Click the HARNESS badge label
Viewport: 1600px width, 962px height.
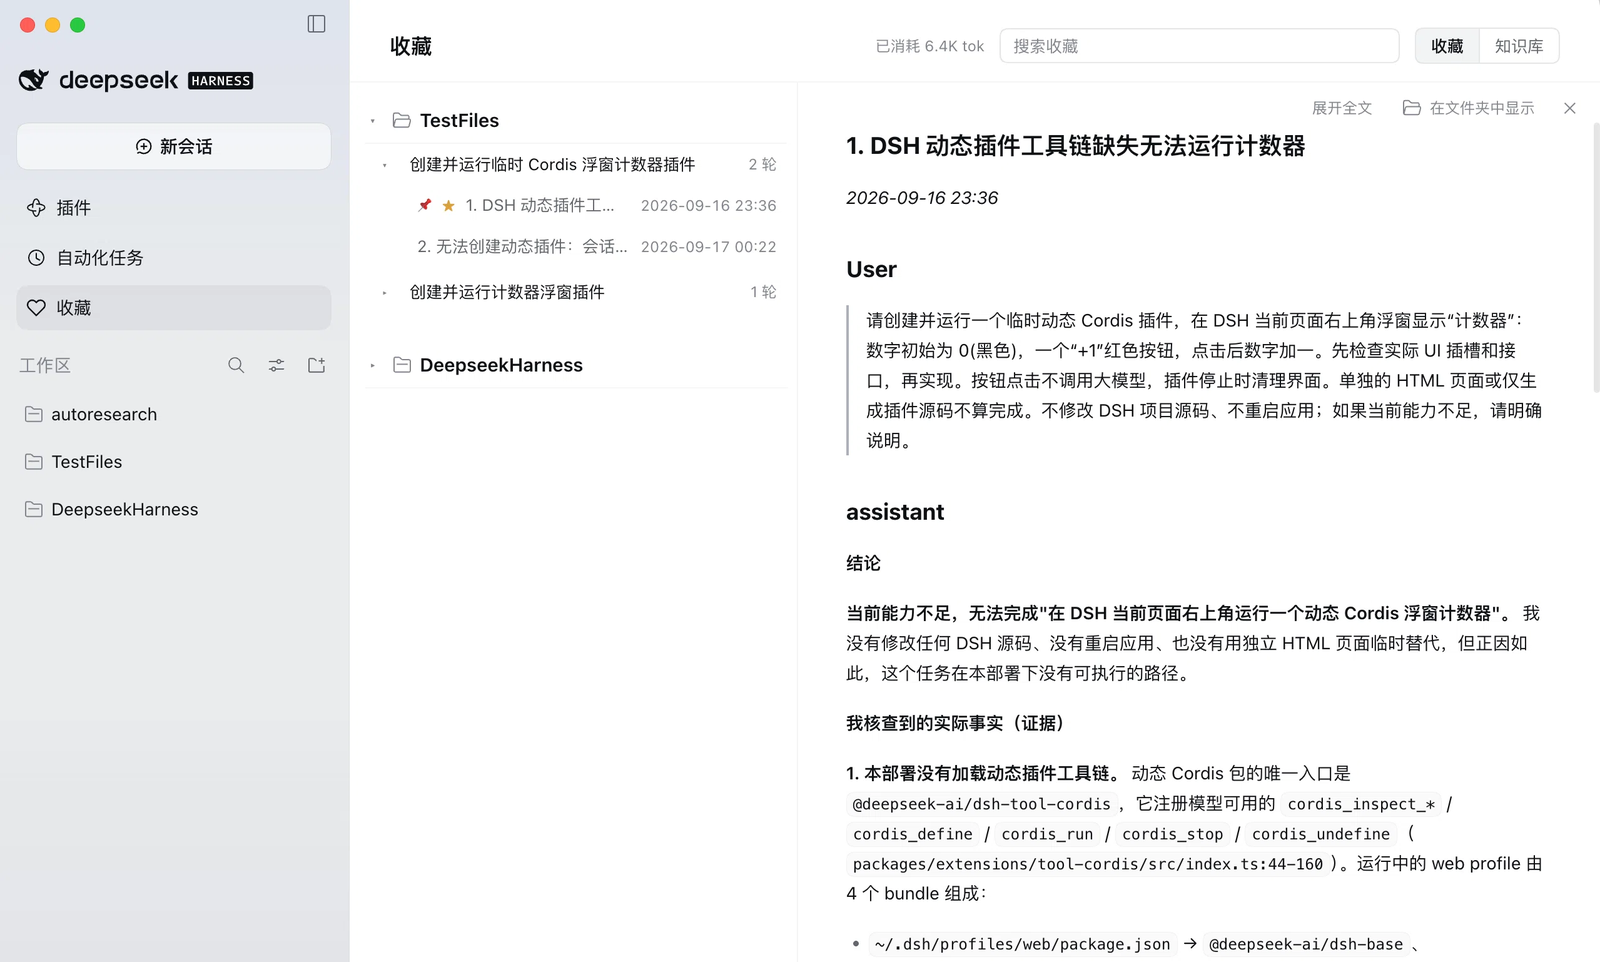coord(221,81)
